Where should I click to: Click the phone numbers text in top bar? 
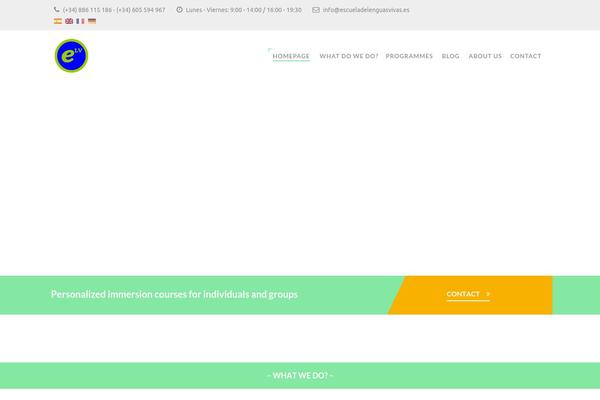[114, 10]
